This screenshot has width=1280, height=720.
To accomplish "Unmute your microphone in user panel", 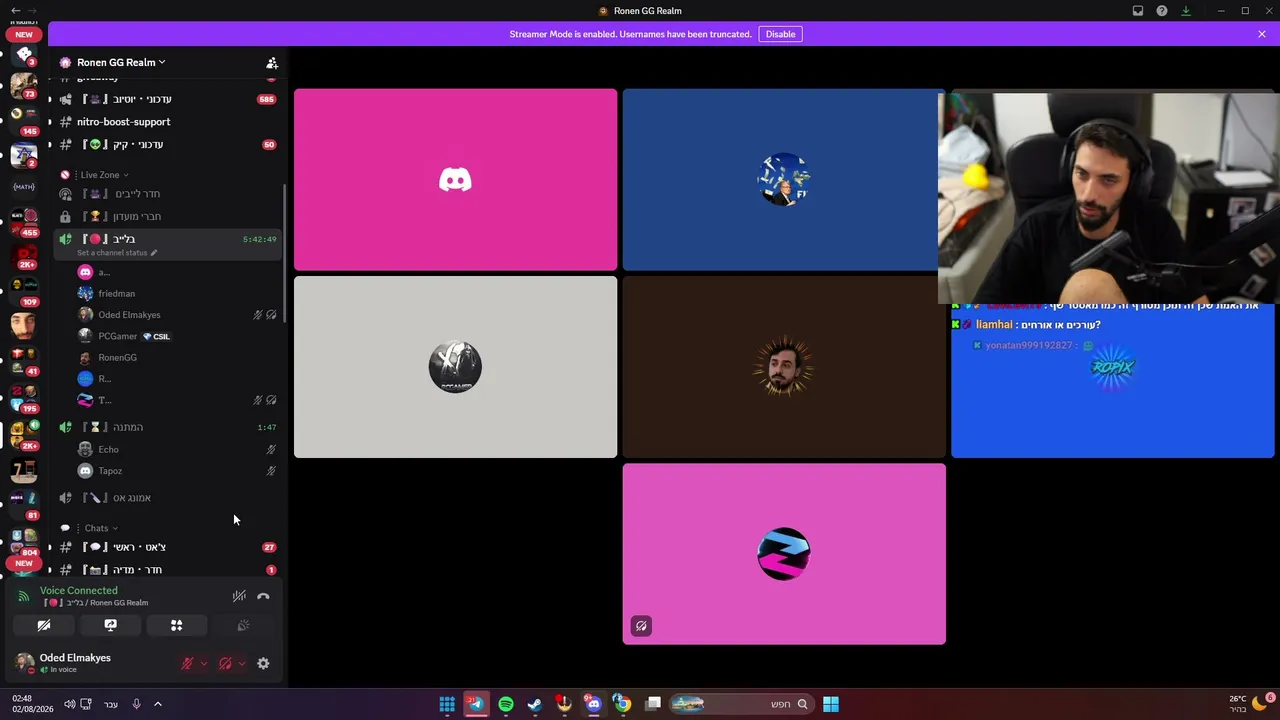I will (187, 663).
